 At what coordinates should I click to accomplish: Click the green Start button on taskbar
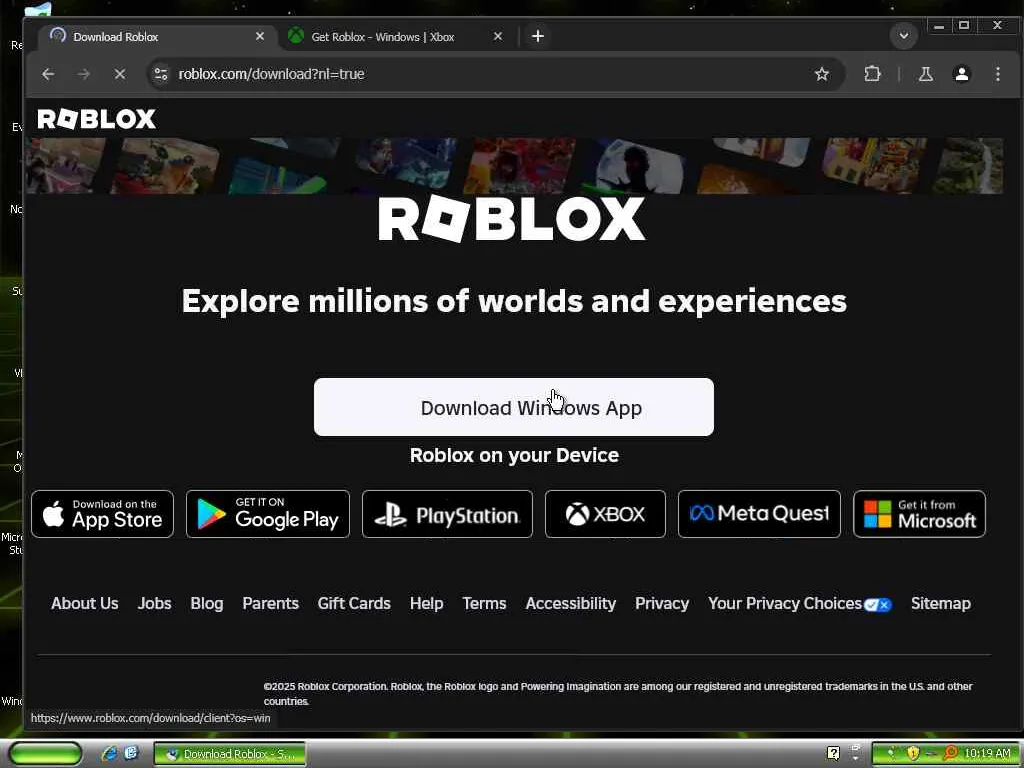click(46, 754)
